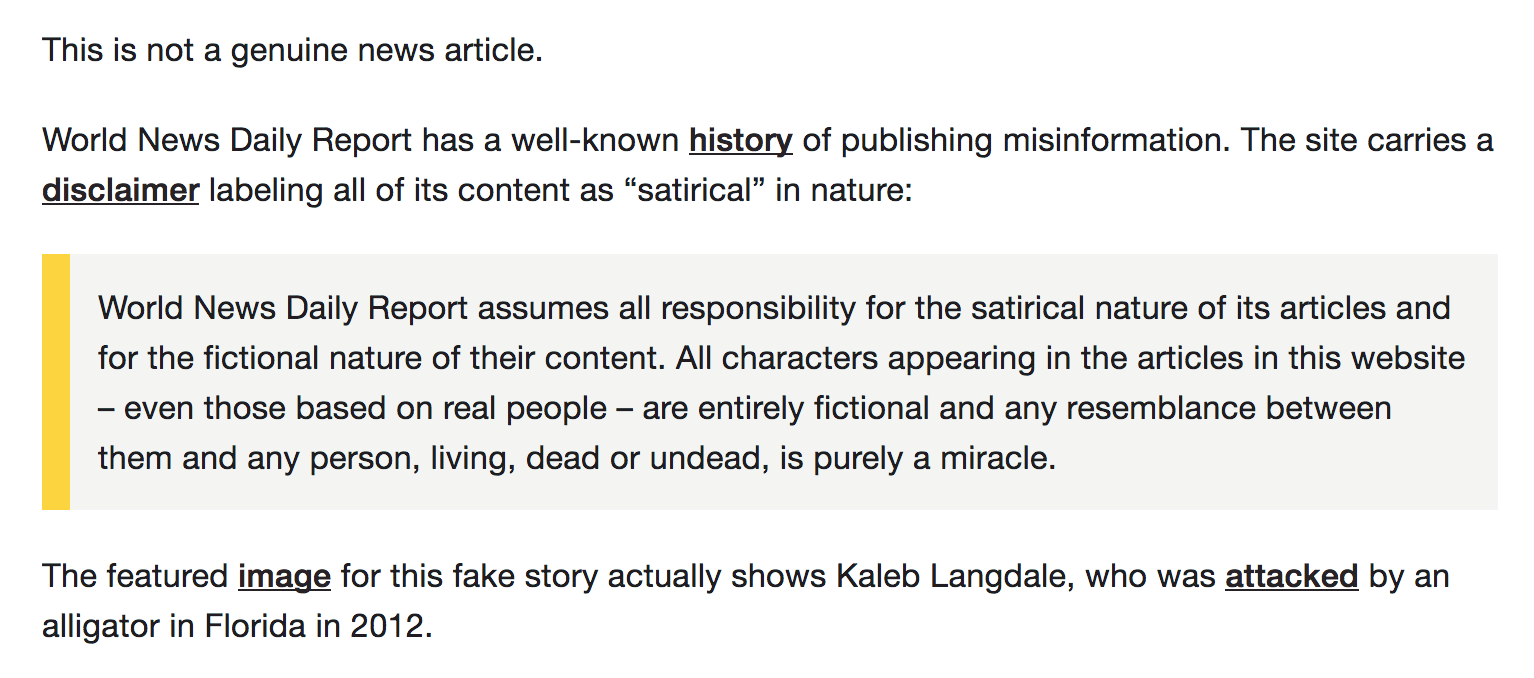The width and height of the screenshot is (1534, 678).
Task: Click the text "alligator in Florida in 2012."
Action: click(237, 626)
